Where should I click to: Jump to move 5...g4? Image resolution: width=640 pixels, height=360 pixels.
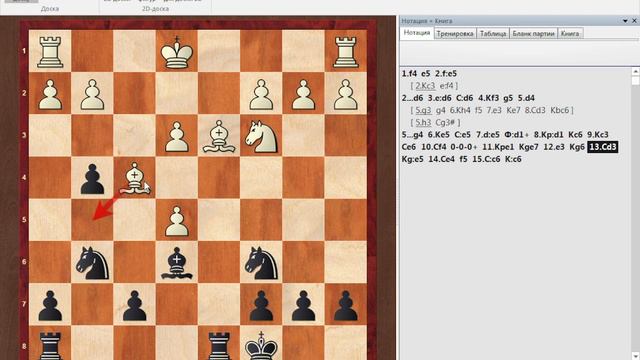[412, 135]
